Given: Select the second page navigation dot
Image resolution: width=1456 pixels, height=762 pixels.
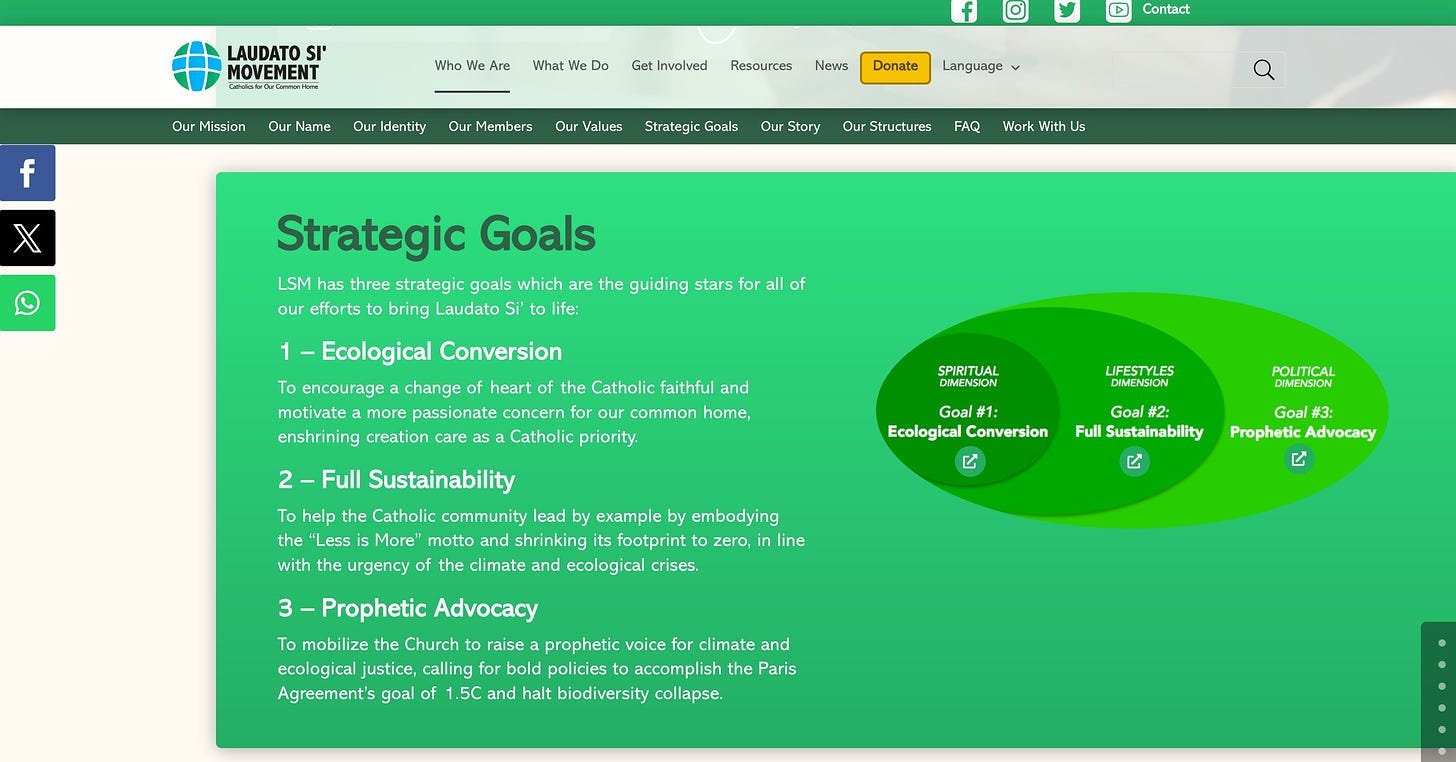Looking at the screenshot, I should click(1442, 665).
